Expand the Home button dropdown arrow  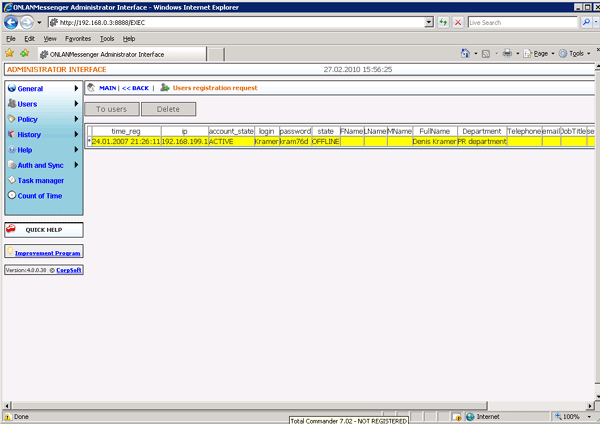tap(476, 54)
